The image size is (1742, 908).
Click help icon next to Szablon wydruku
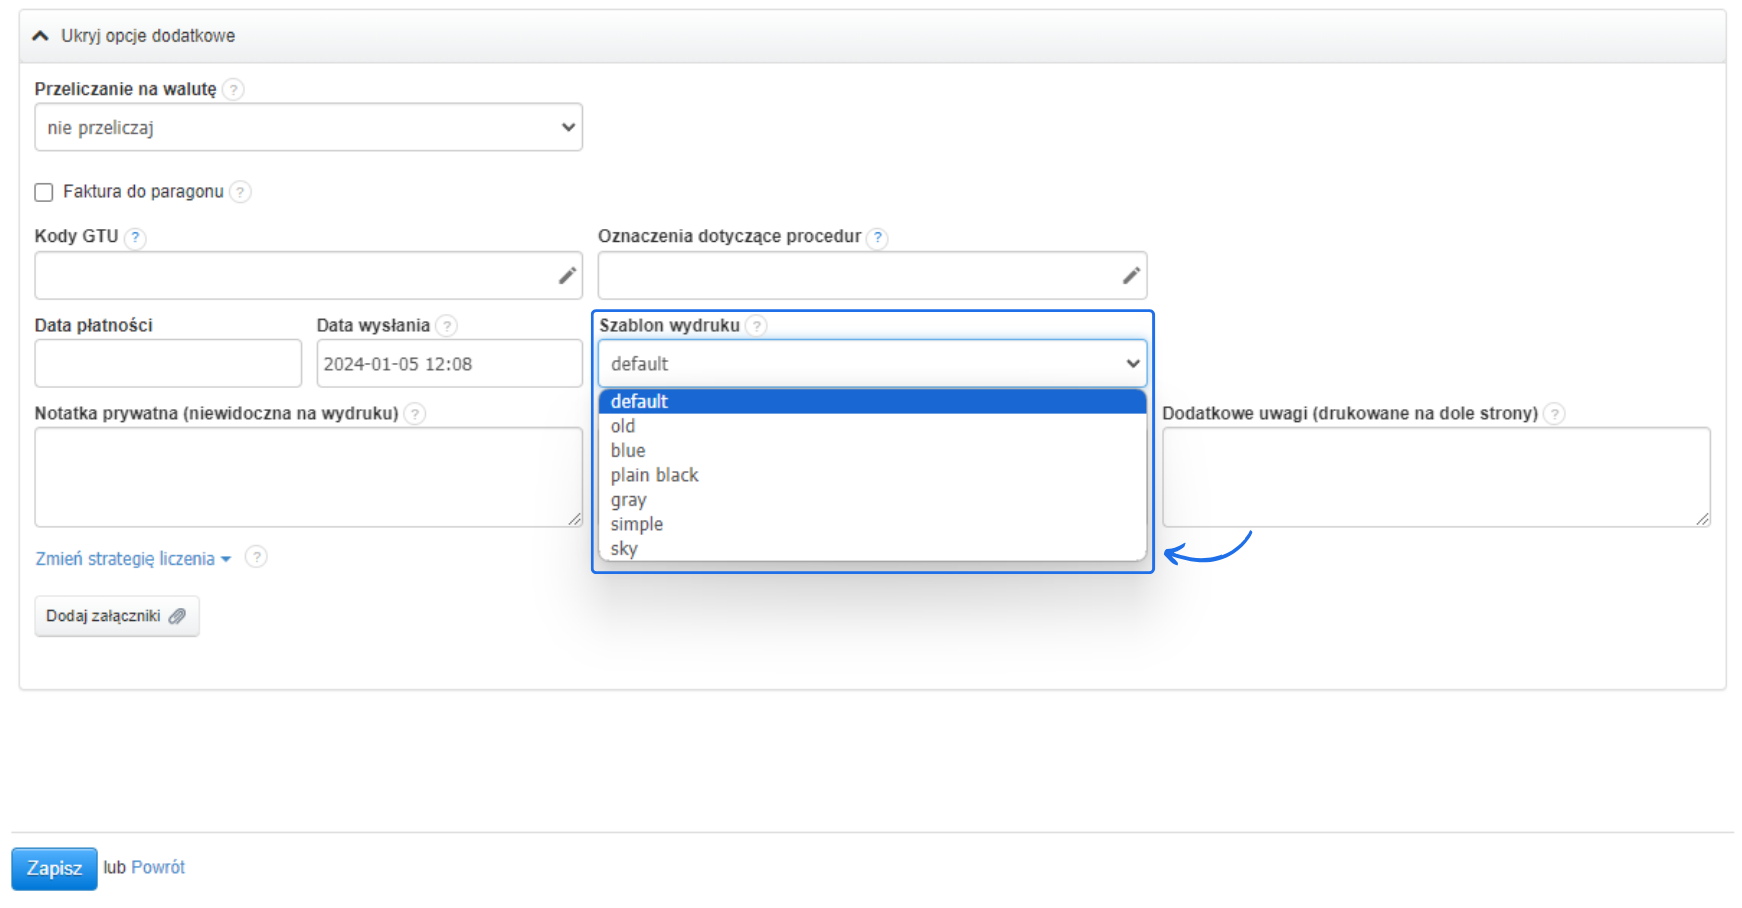pyautogui.click(x=757, y=326)
